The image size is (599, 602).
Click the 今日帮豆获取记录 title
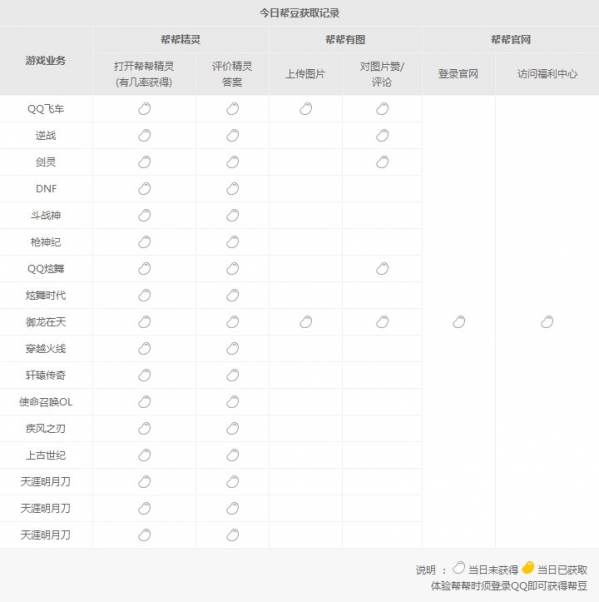click(x=300, y=13)
